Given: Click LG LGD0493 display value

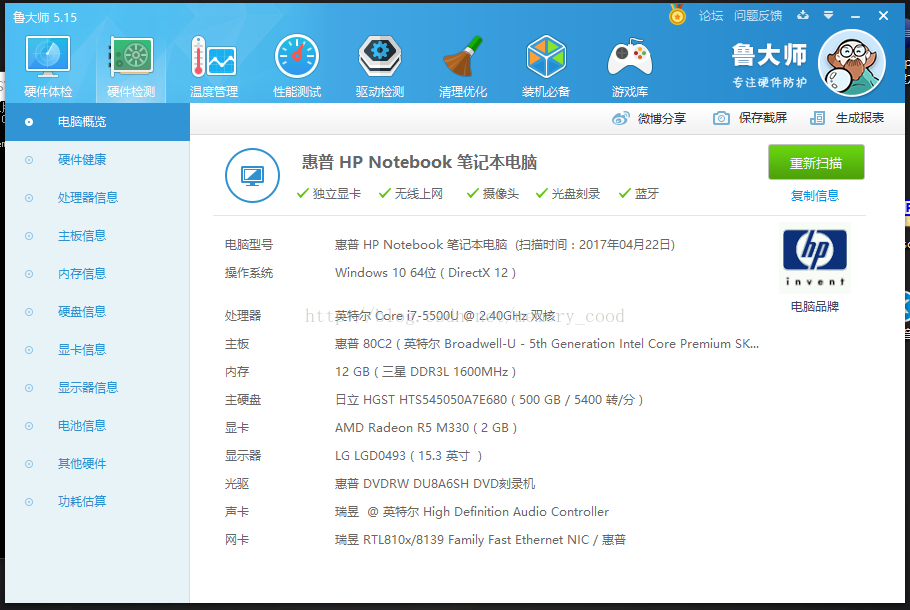Looking at the screenshot, I should [x=409, y=456].
